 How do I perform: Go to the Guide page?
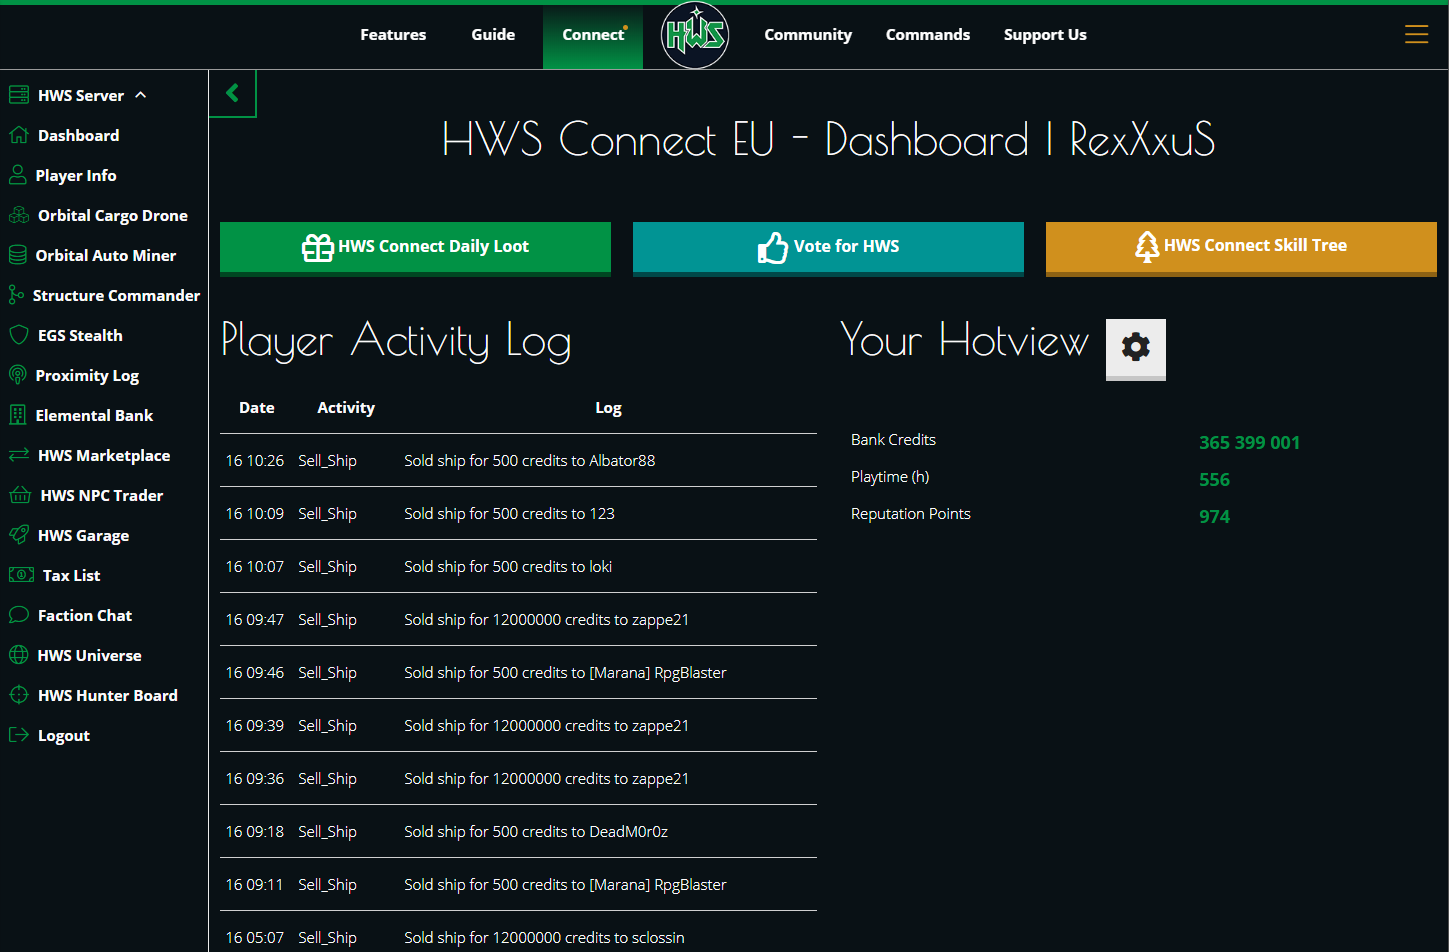pyautogui.click(x=493, y=35)
